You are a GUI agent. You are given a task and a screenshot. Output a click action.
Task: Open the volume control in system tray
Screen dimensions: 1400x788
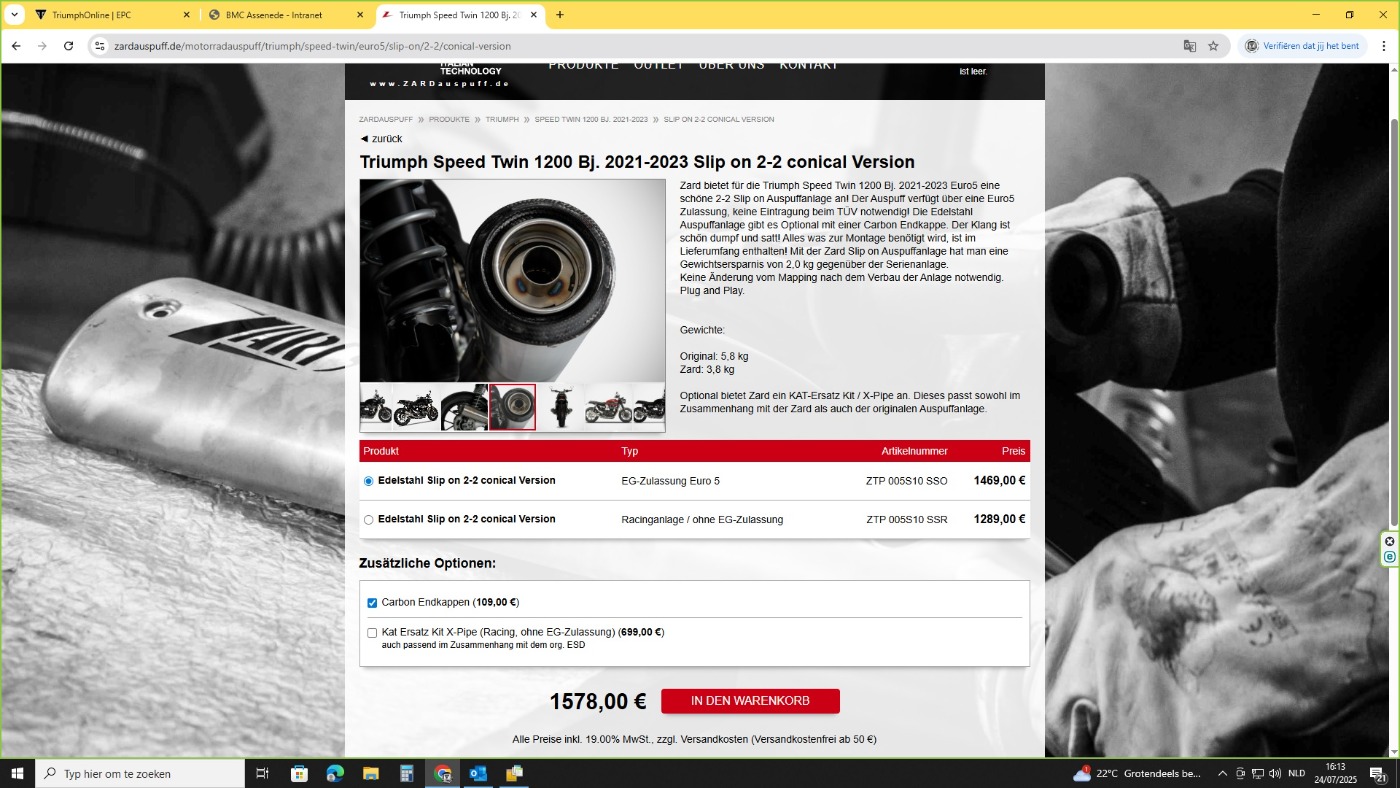(1274, 773)
